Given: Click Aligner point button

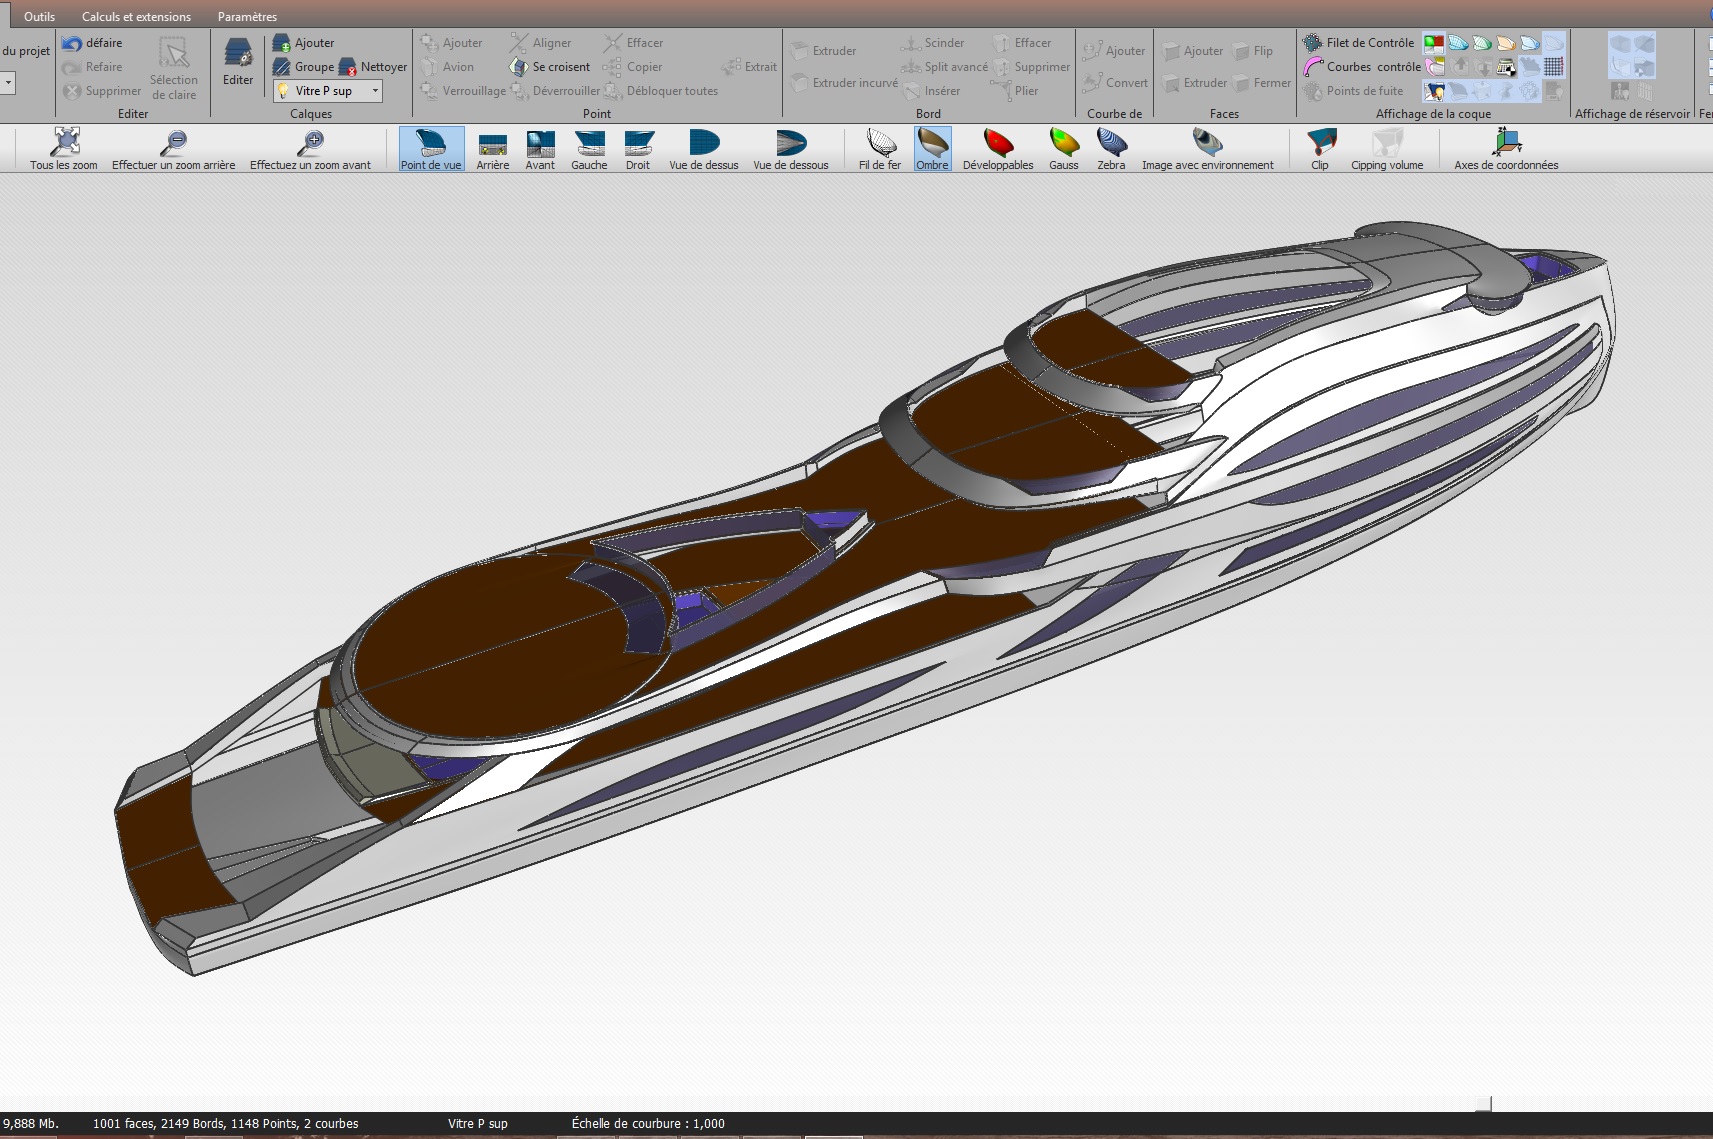Looking at the screenshot, I should point(540,43).
